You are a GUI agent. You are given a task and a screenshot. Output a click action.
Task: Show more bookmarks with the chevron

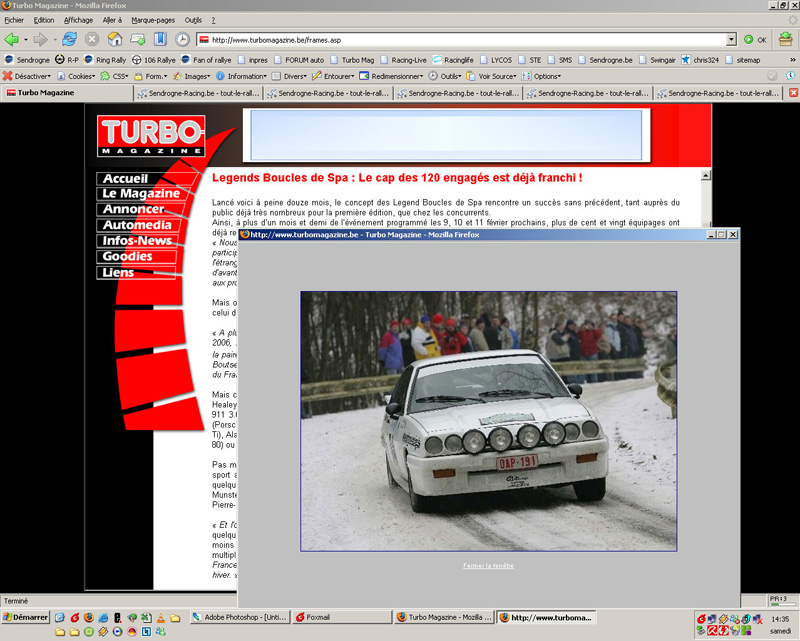[793, 60]
